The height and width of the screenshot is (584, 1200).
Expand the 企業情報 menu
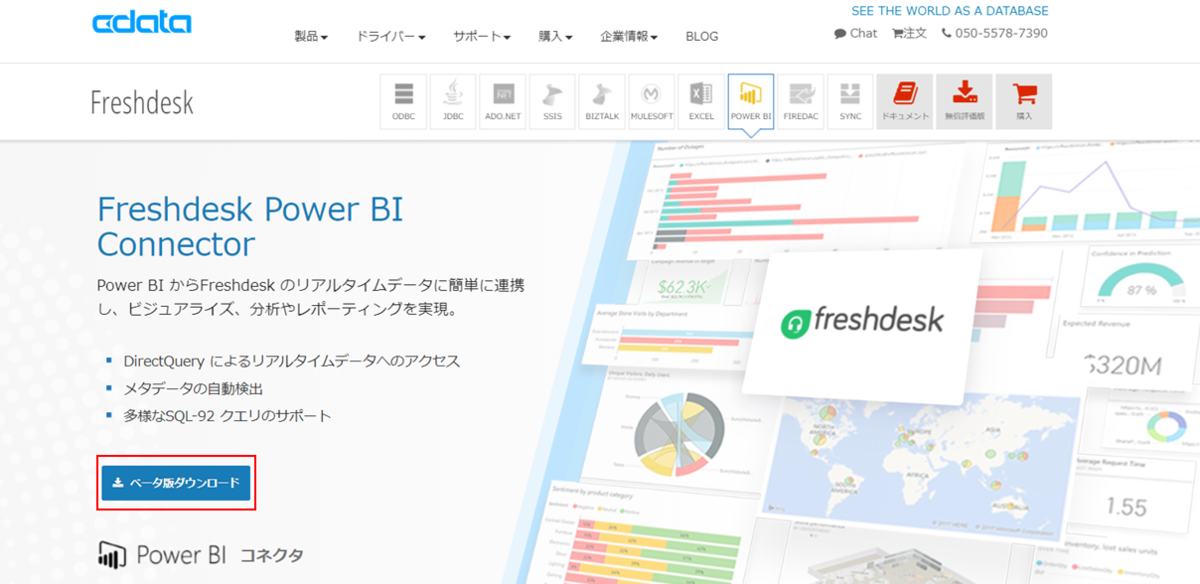629,36
